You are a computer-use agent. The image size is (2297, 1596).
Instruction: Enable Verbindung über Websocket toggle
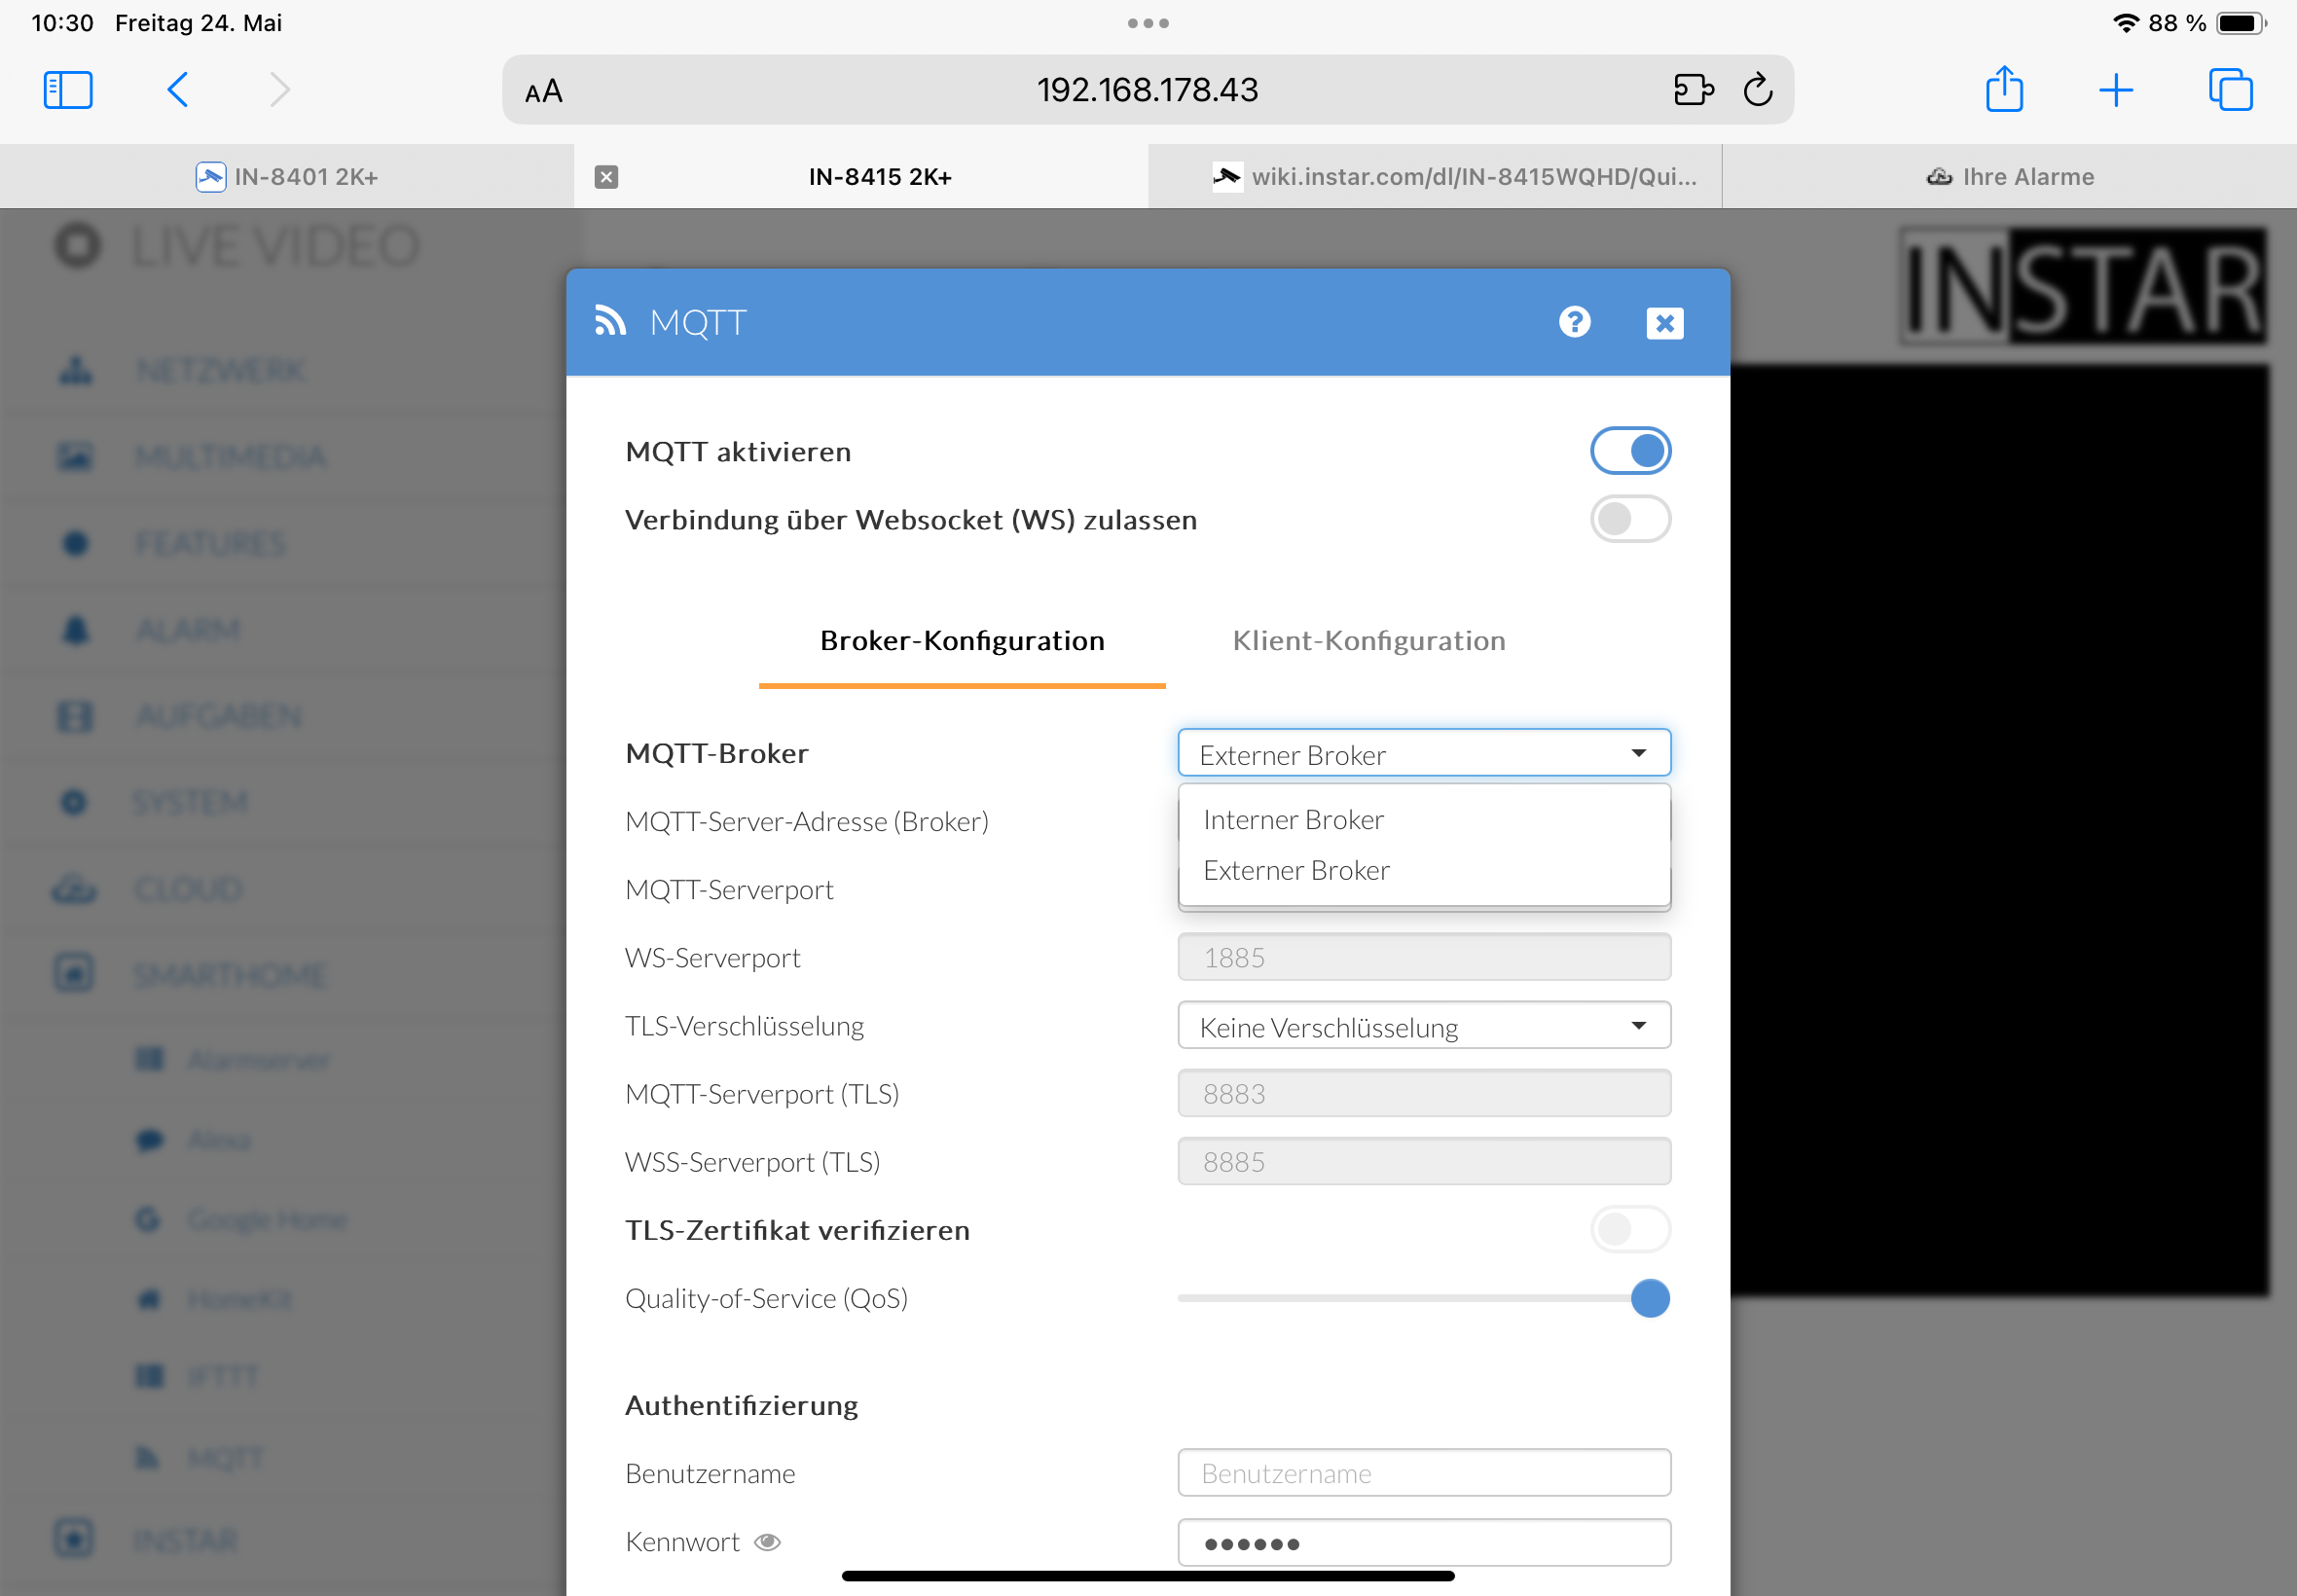tap(1629, 519)
